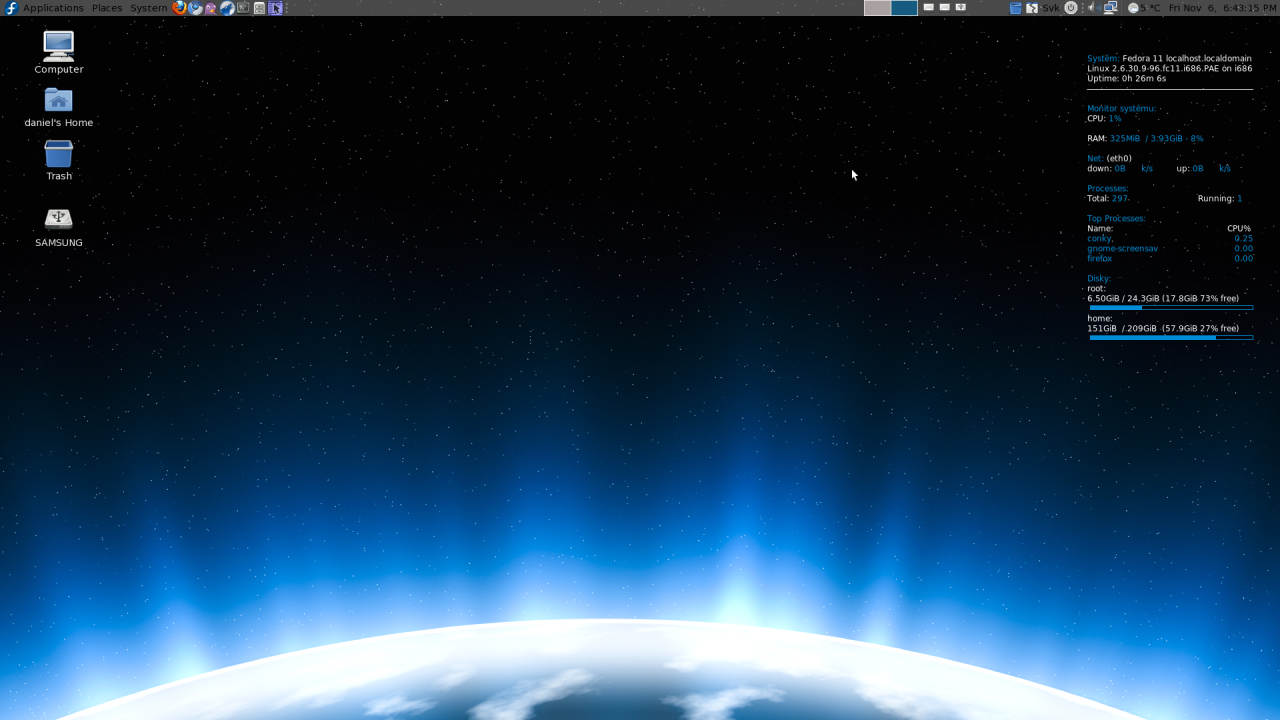
Task: Launch the blue bird panel launcher
Action: [227, 8]
